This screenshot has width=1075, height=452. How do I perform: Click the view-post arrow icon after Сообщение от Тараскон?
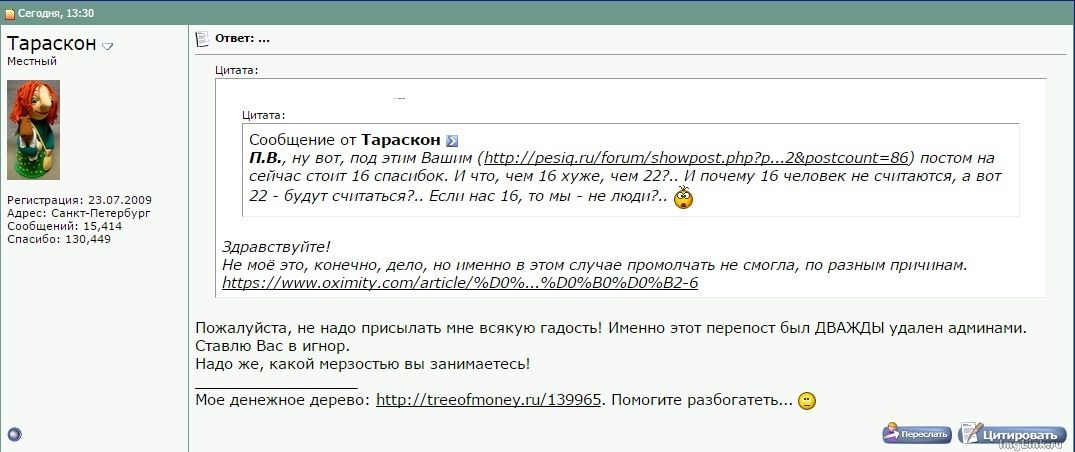point(451,141)
